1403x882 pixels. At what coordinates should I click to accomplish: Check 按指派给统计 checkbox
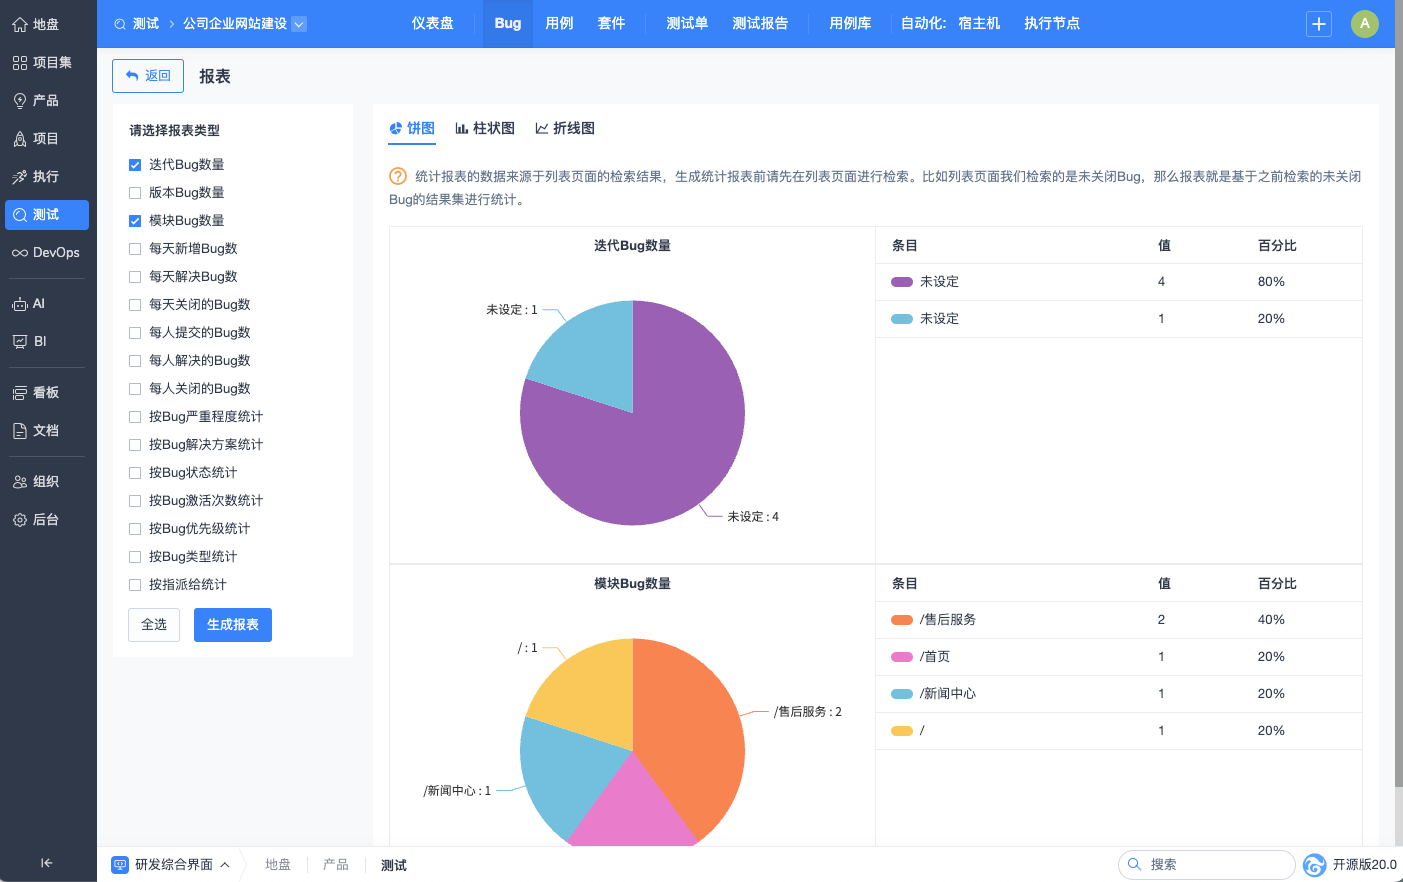(135, 585)
